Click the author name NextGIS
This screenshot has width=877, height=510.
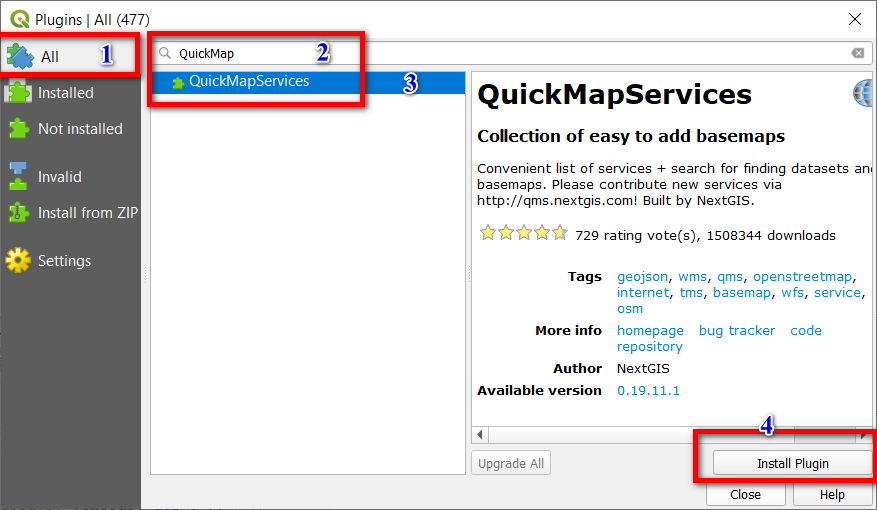(643, 369)
